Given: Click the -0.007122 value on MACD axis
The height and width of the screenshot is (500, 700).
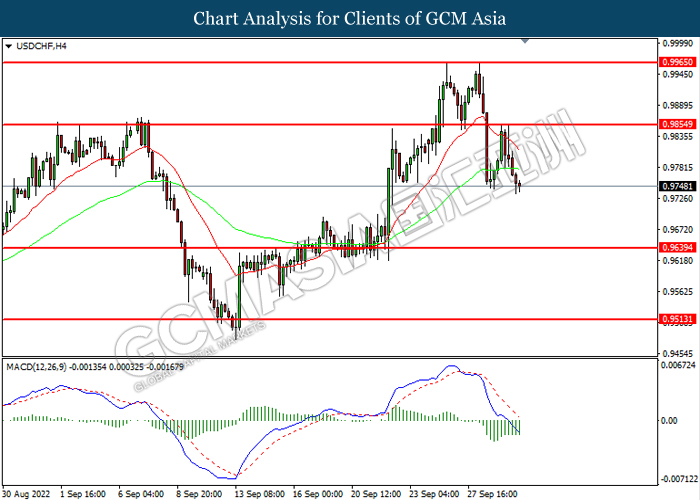Looking at the screenshot, I should tap(678, 479).
